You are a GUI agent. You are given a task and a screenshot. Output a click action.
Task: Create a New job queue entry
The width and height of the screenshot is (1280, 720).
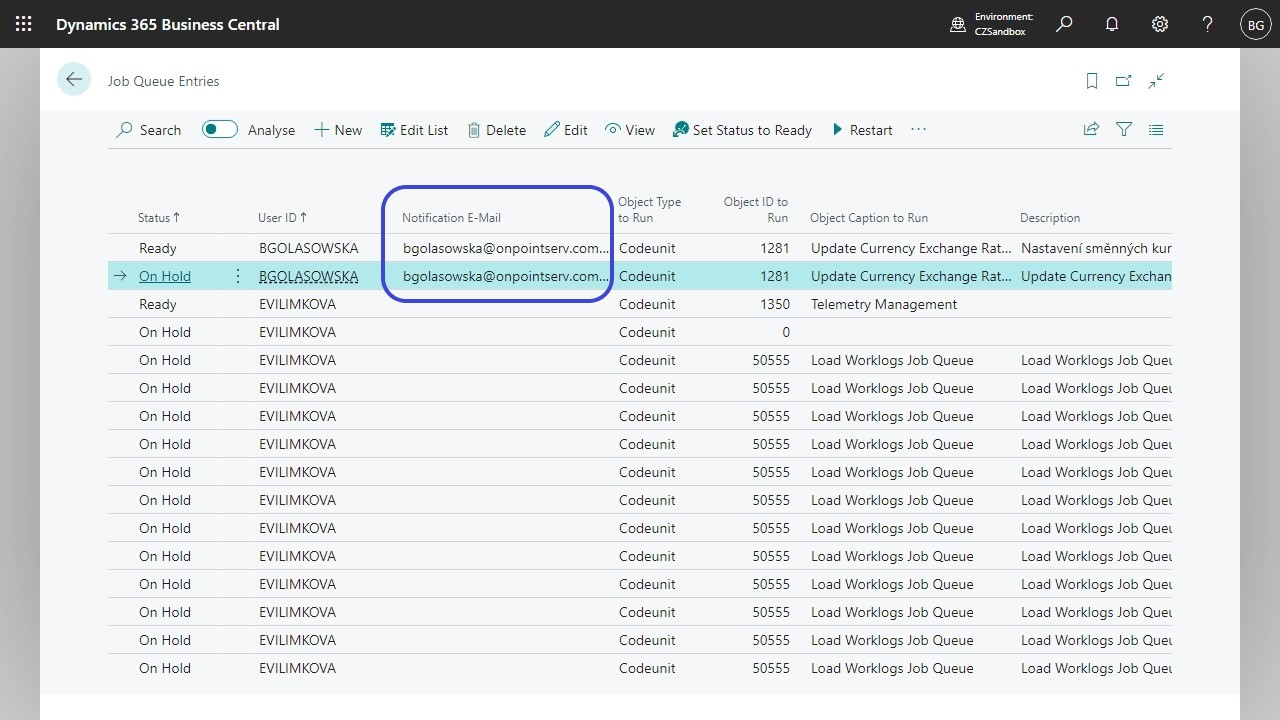pos(338,130)
